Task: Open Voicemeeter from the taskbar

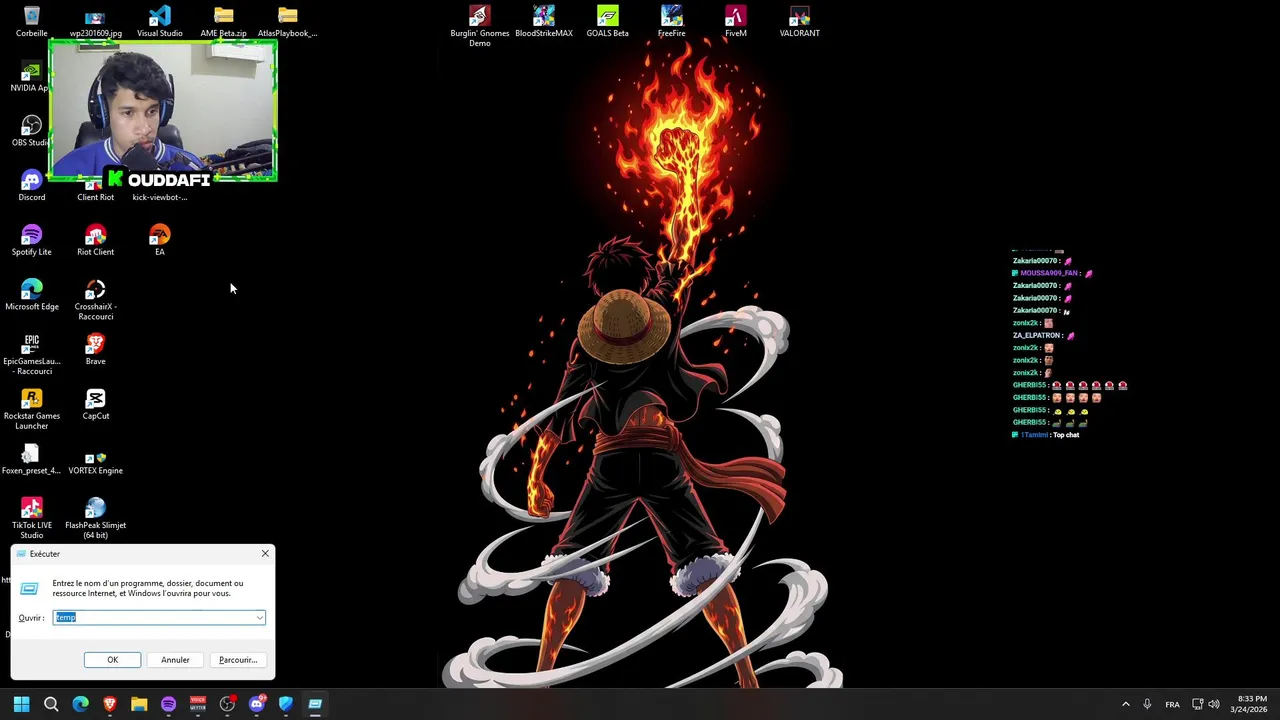Action: (x=198, y=704)
